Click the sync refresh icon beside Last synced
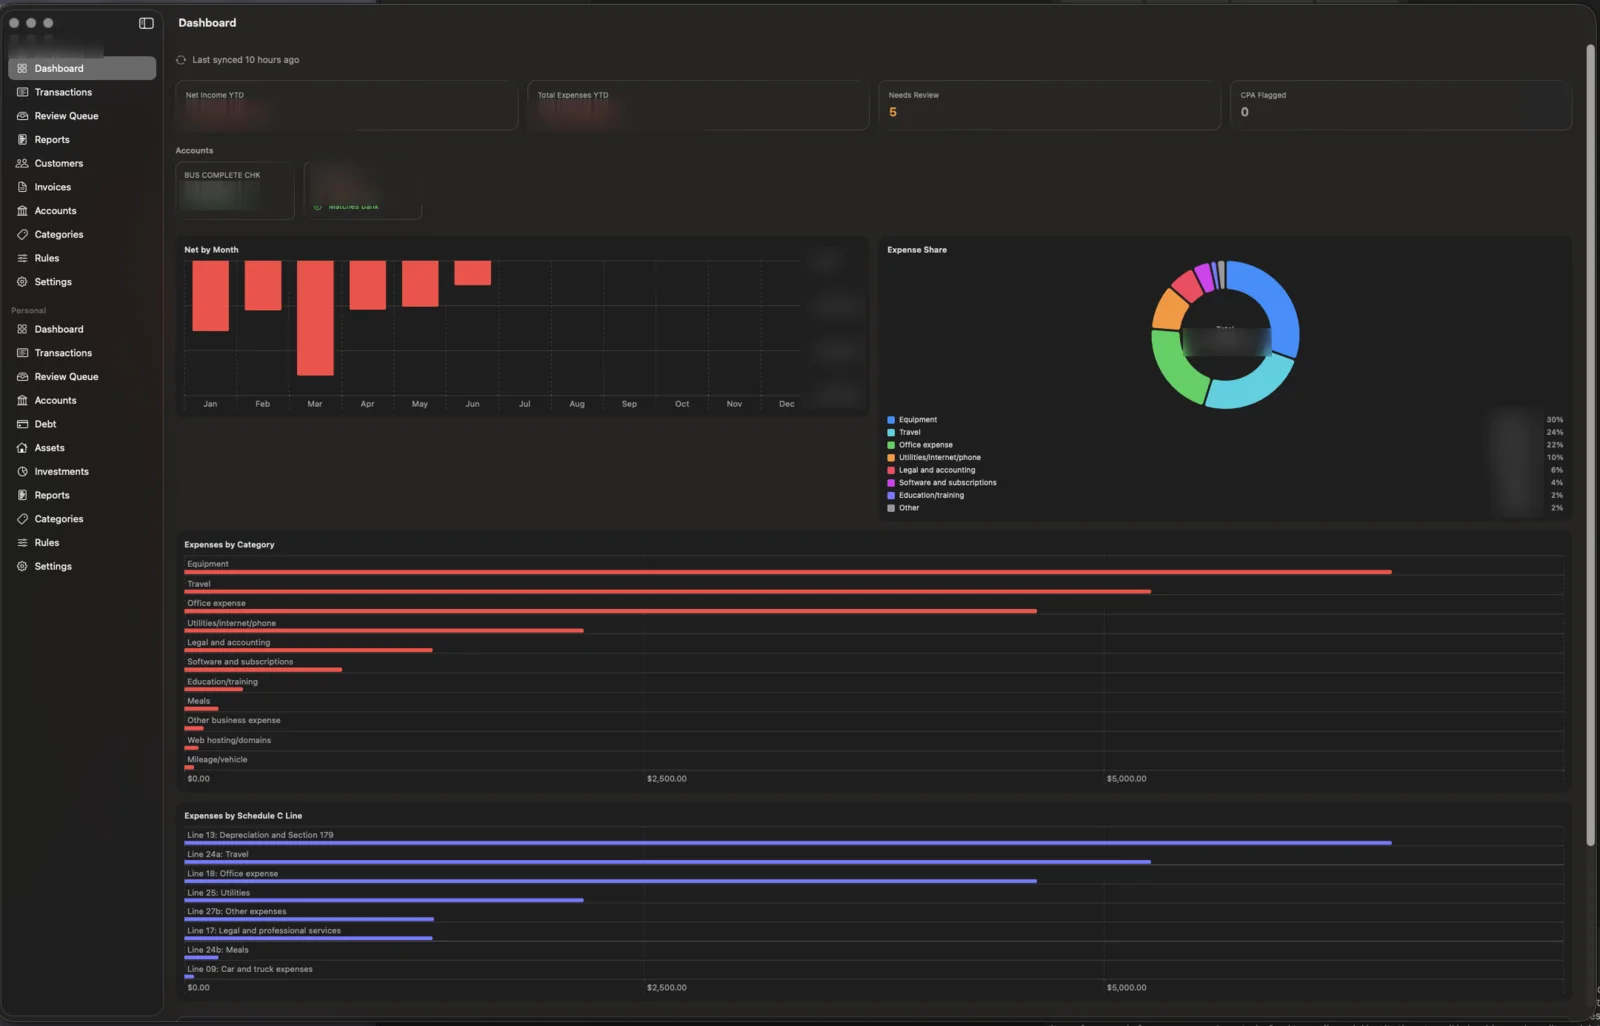 coord(181,60)
